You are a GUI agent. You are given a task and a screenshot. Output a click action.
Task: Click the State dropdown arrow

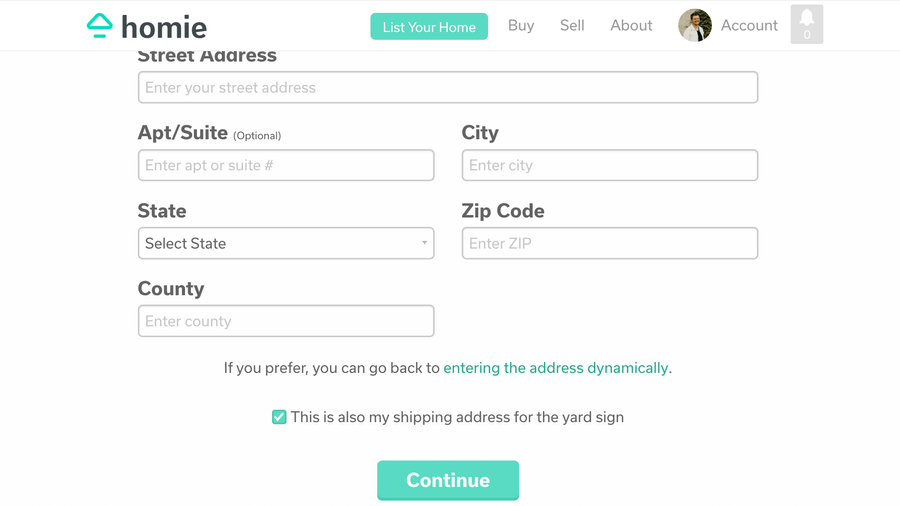pyautogui.click(x=424, y=243)
